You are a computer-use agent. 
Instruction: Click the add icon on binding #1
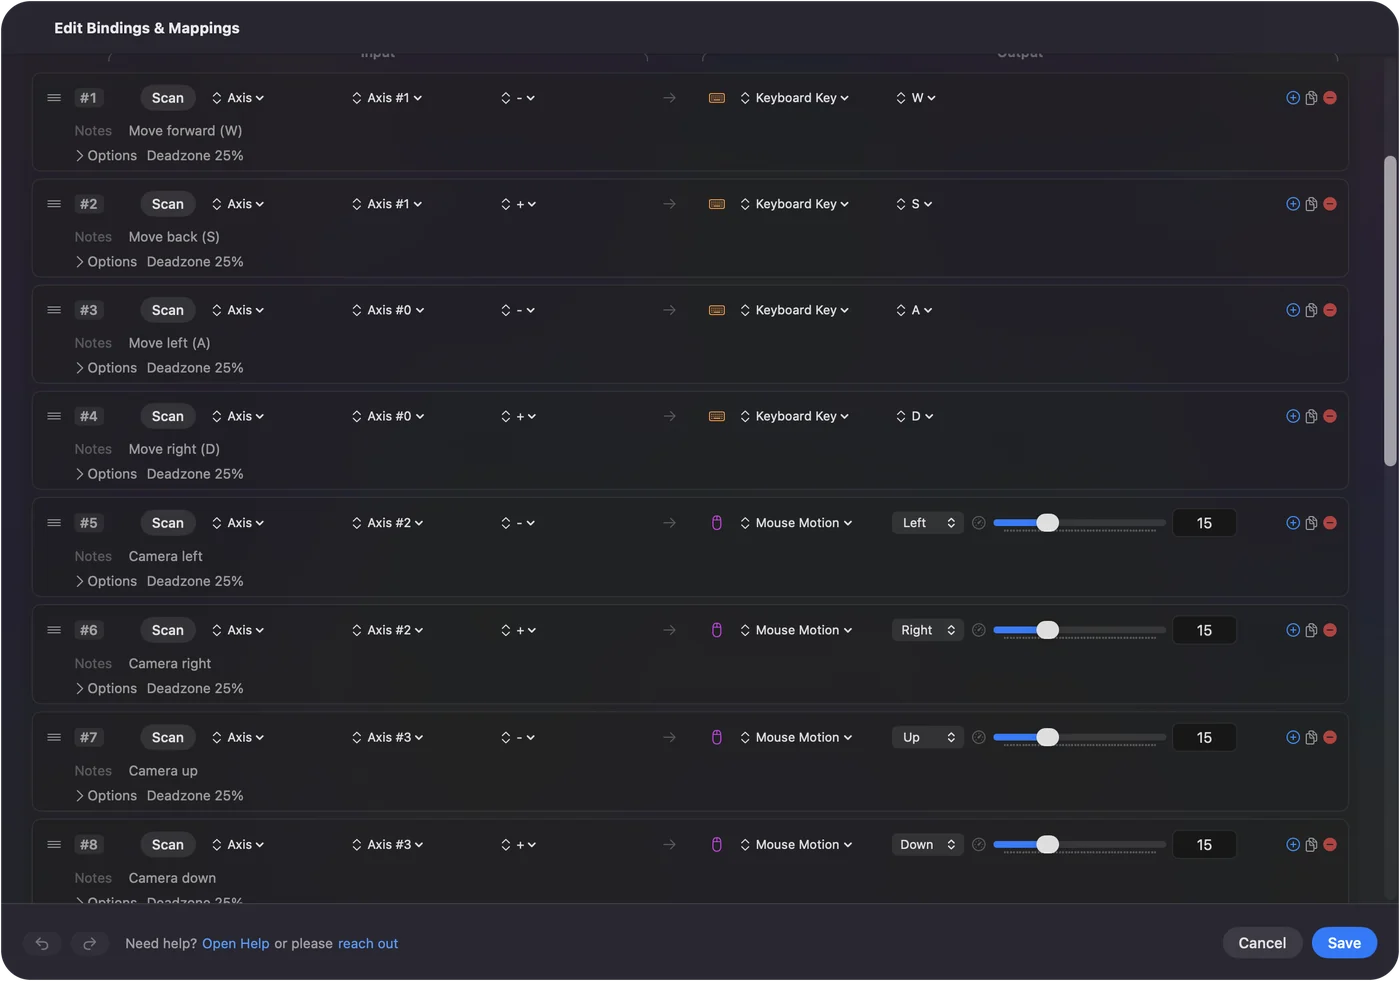[1293, 98]
